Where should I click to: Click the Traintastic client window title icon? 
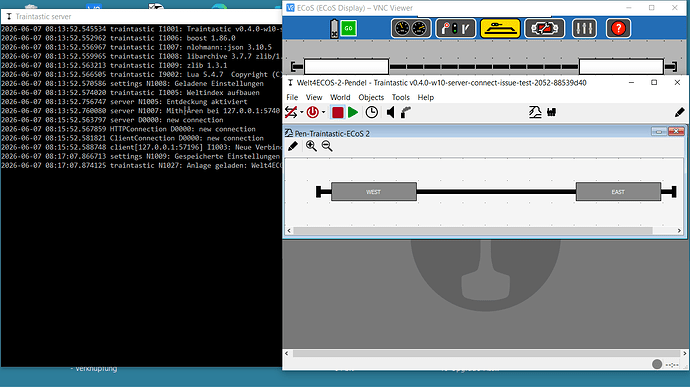click(290, 83)
